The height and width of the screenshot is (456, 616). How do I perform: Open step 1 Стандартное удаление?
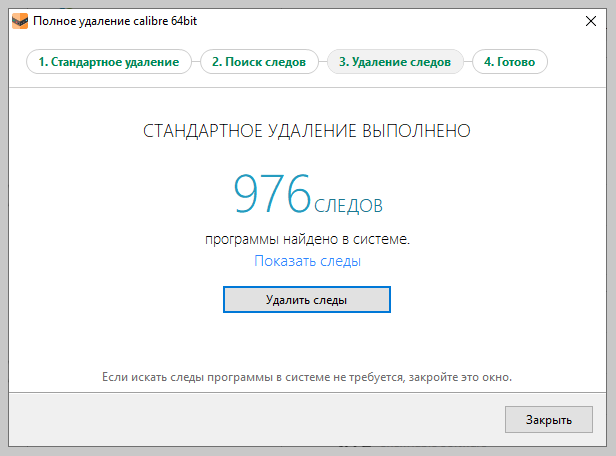[x=109, y=62]
